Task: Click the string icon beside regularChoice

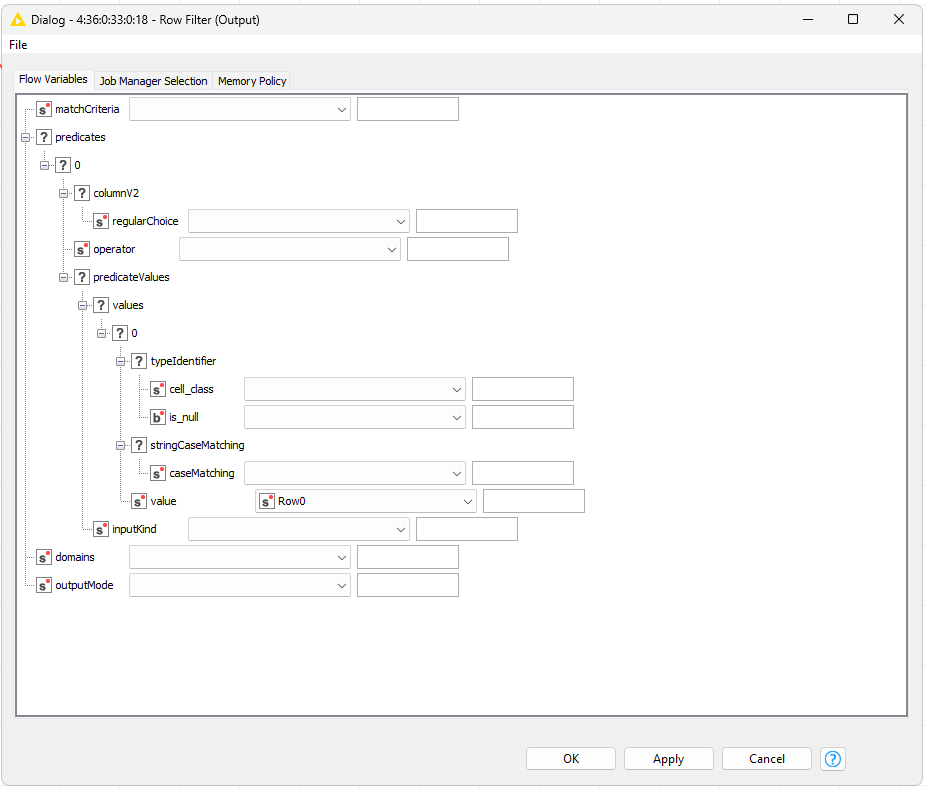Action: [x=101, y=221]
